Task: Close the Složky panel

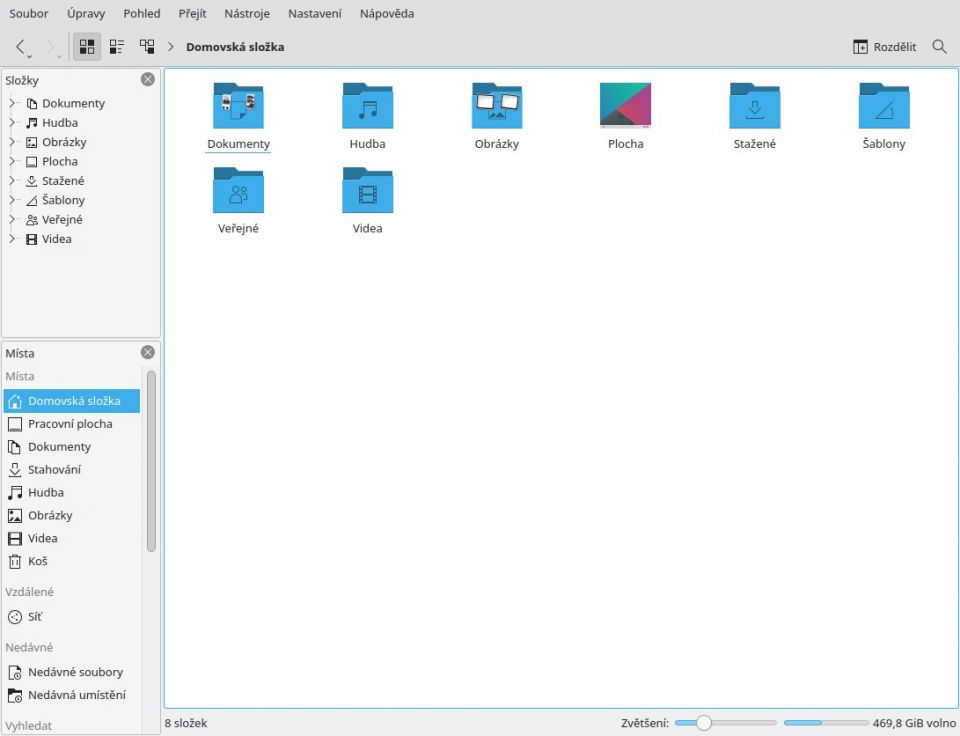Action: 148,80
